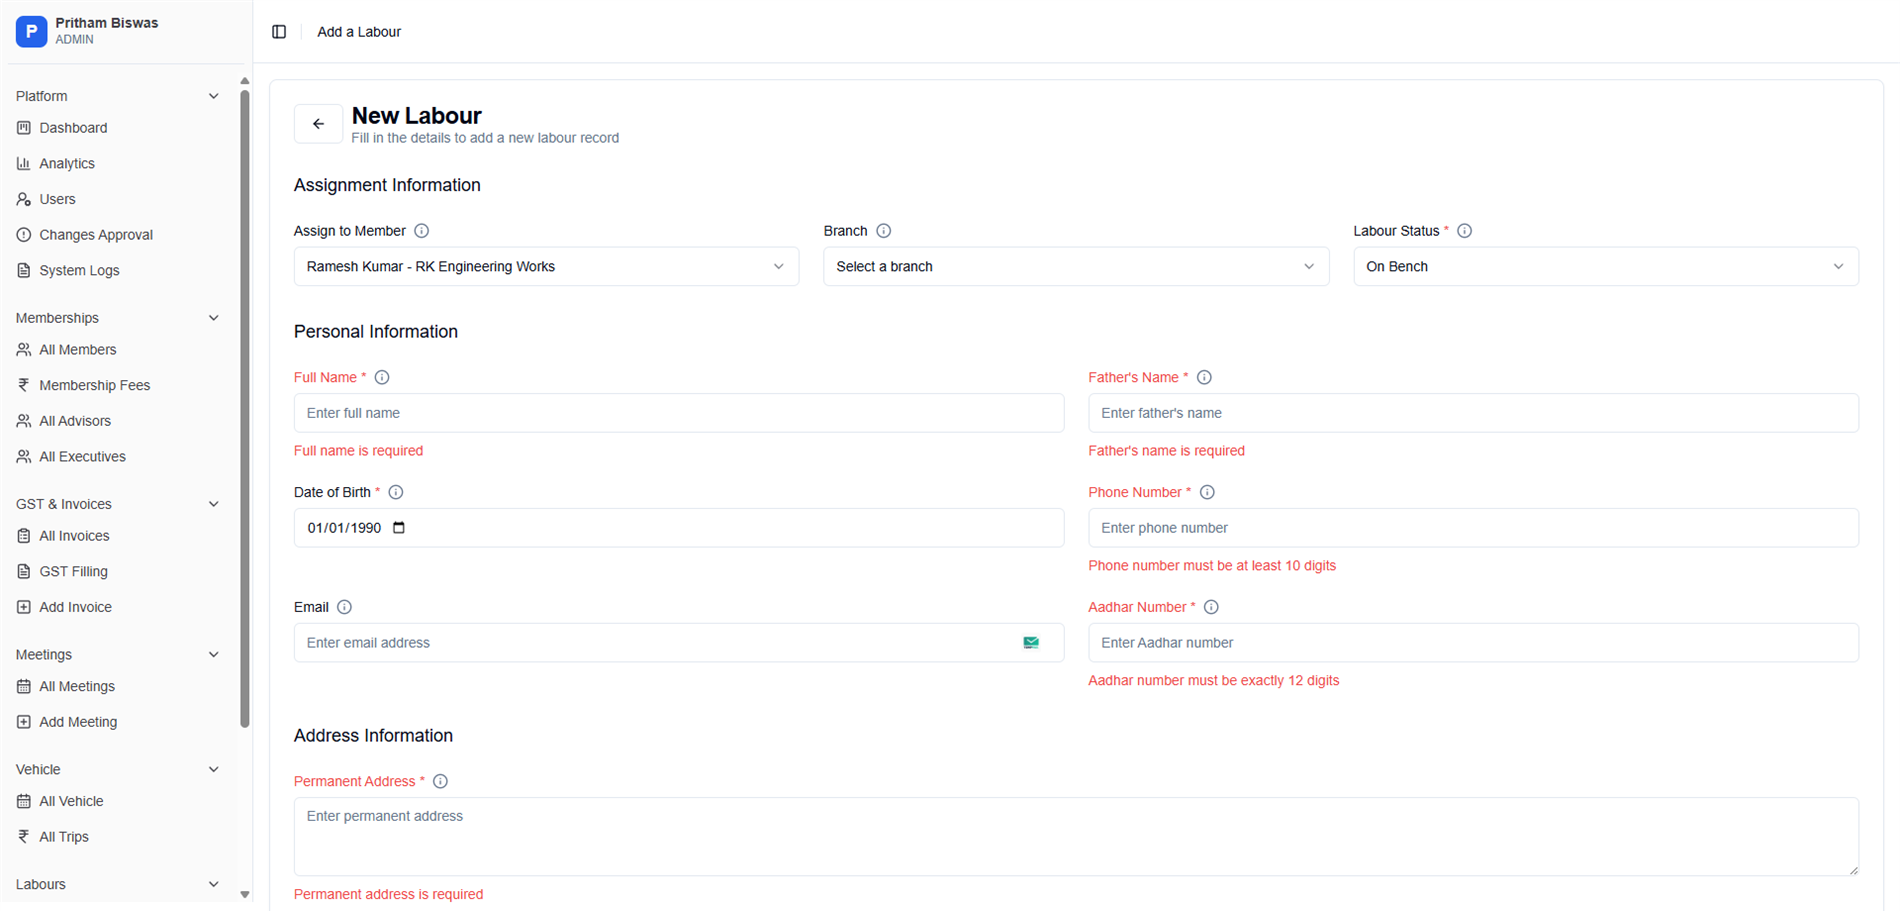Click the Full Name input field

pyautogui.click(x=679, y=413)
